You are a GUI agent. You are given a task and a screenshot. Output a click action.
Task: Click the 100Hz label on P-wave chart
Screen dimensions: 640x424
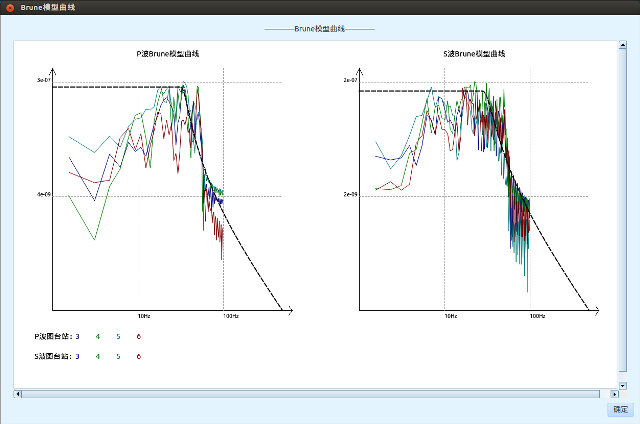[x=229, y=316]
